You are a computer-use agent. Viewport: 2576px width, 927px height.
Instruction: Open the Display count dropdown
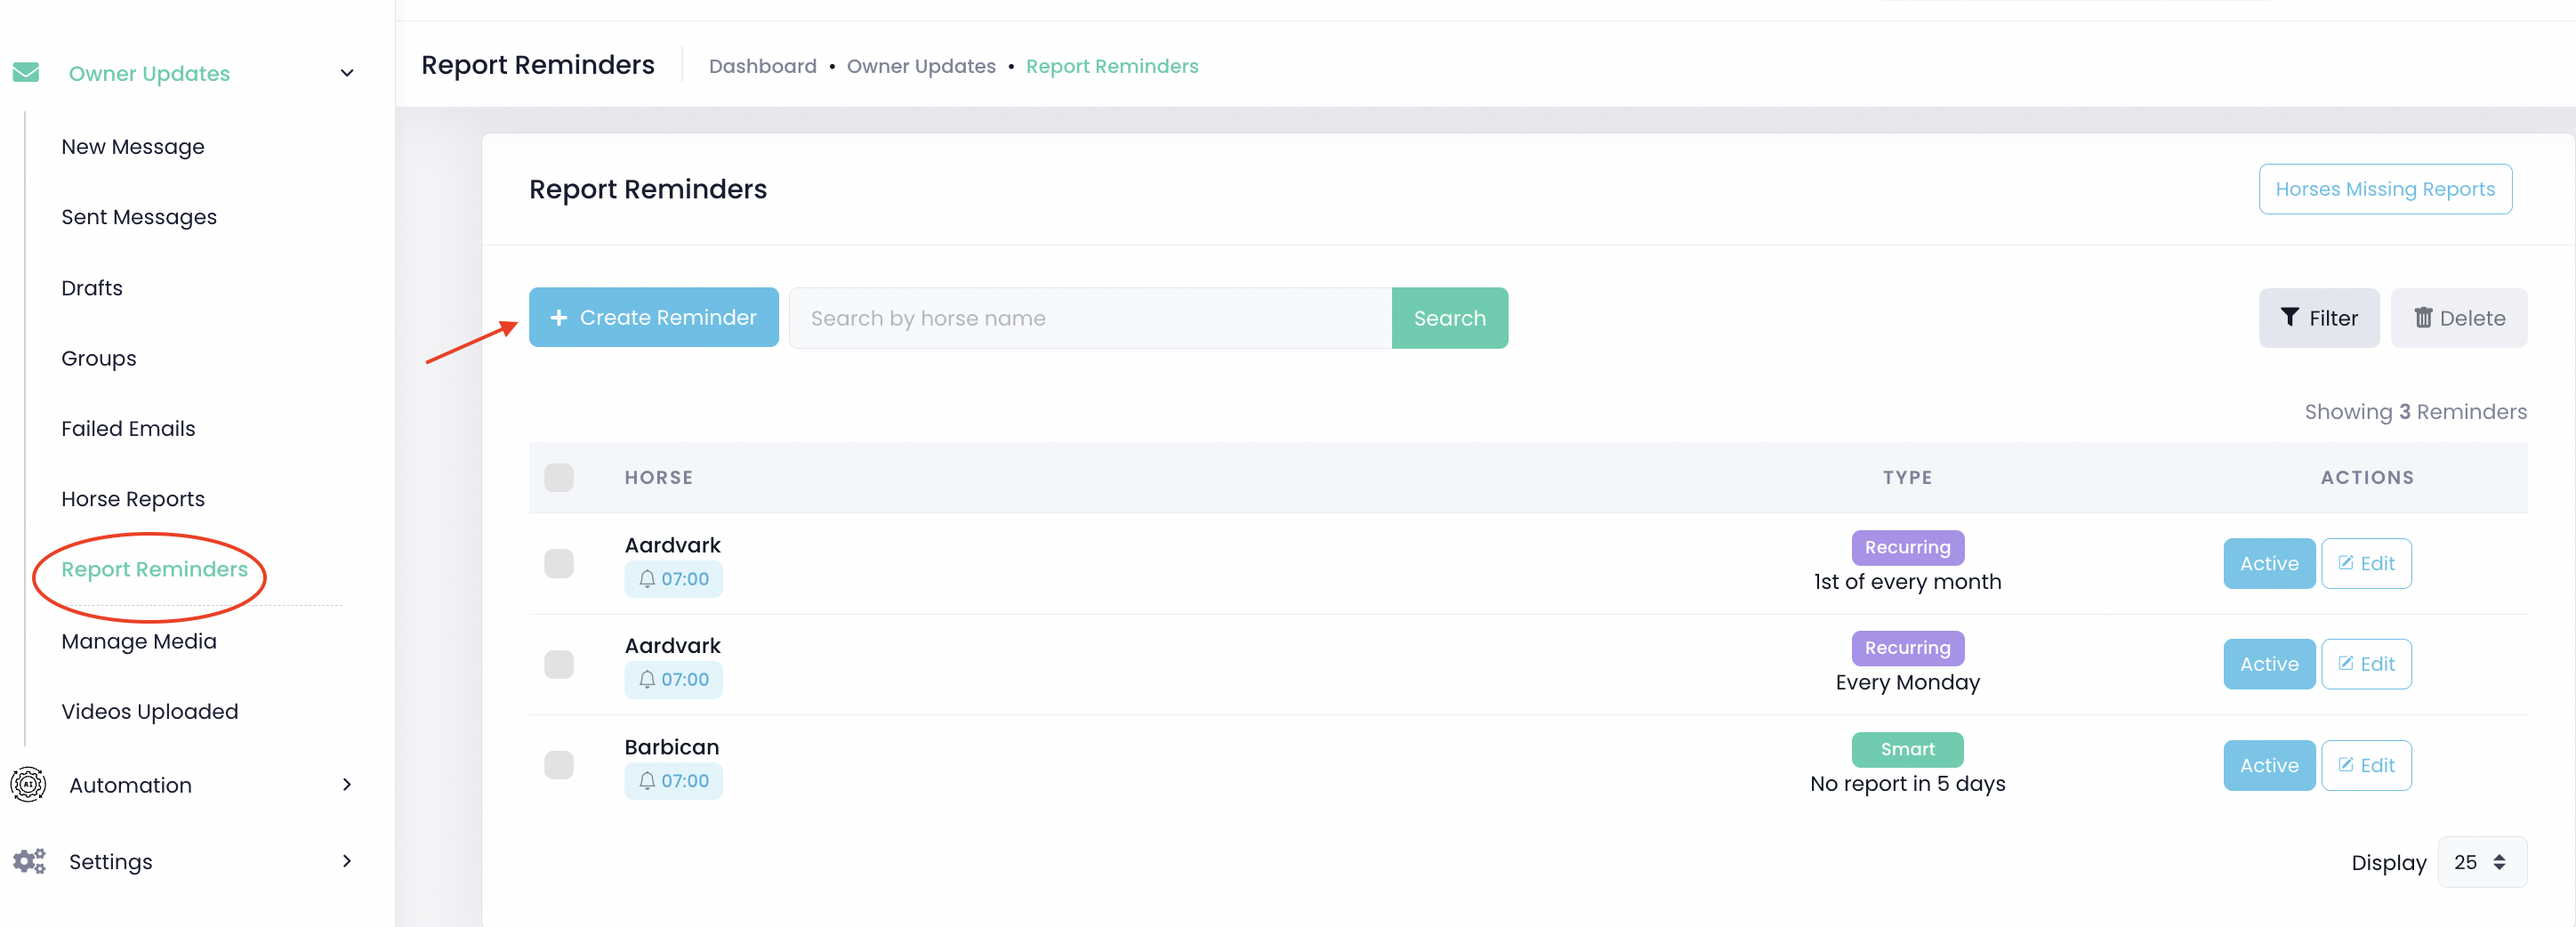click(x=2481, y=862)
